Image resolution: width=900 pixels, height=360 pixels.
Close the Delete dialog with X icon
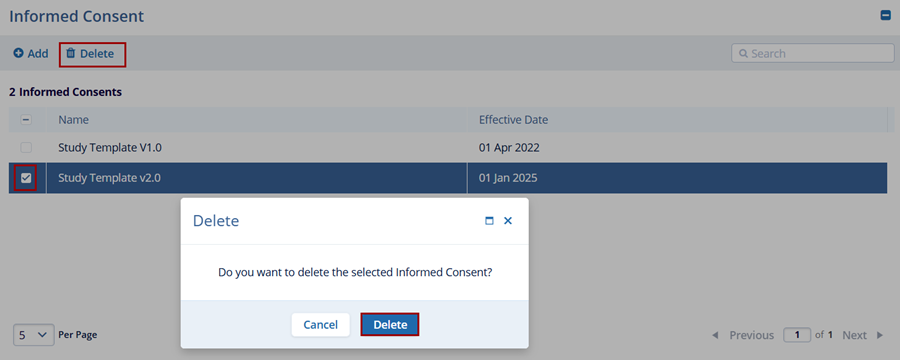pos(507,220)
